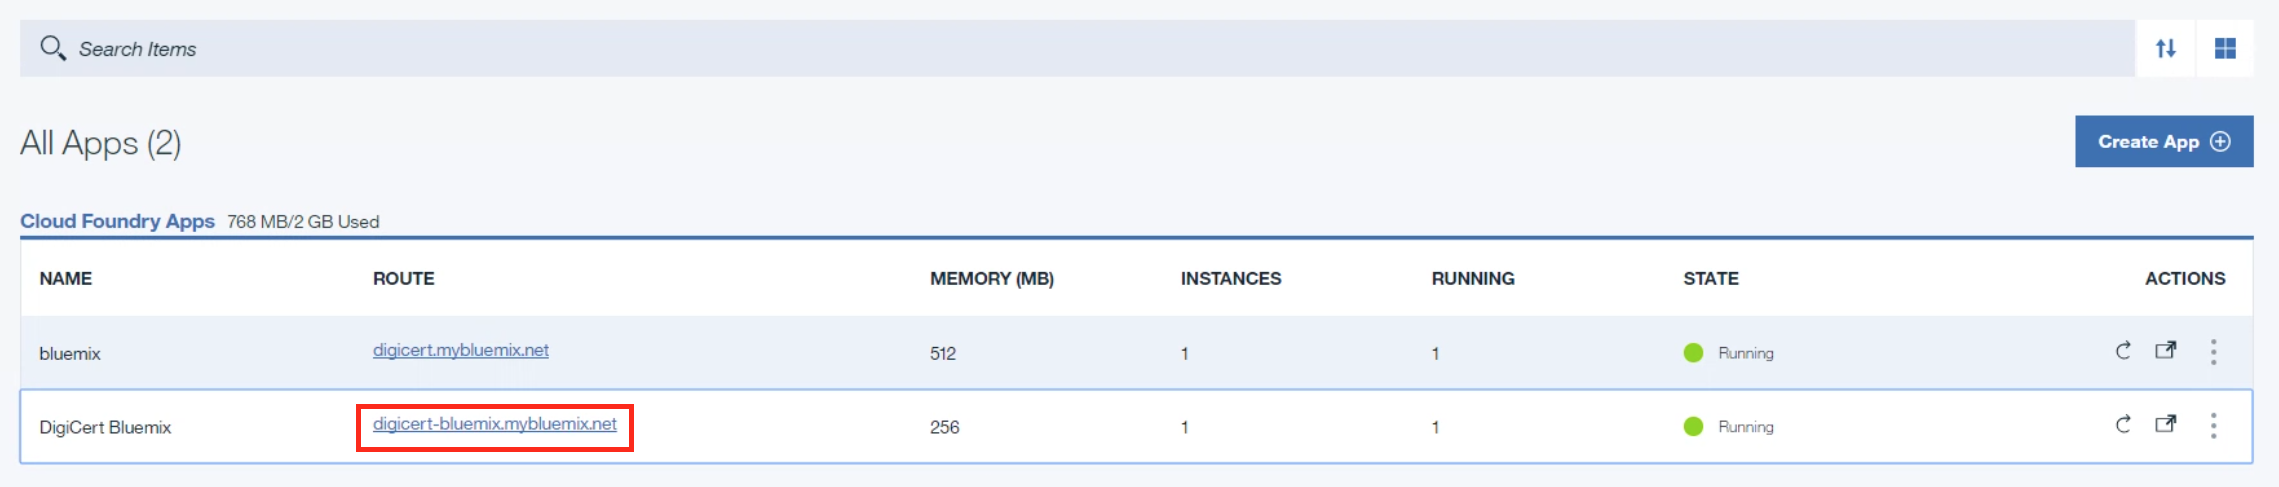Viewport: 2279px width, 487px height.
Task: Click the sort arrows icon
Action: 2166,48
